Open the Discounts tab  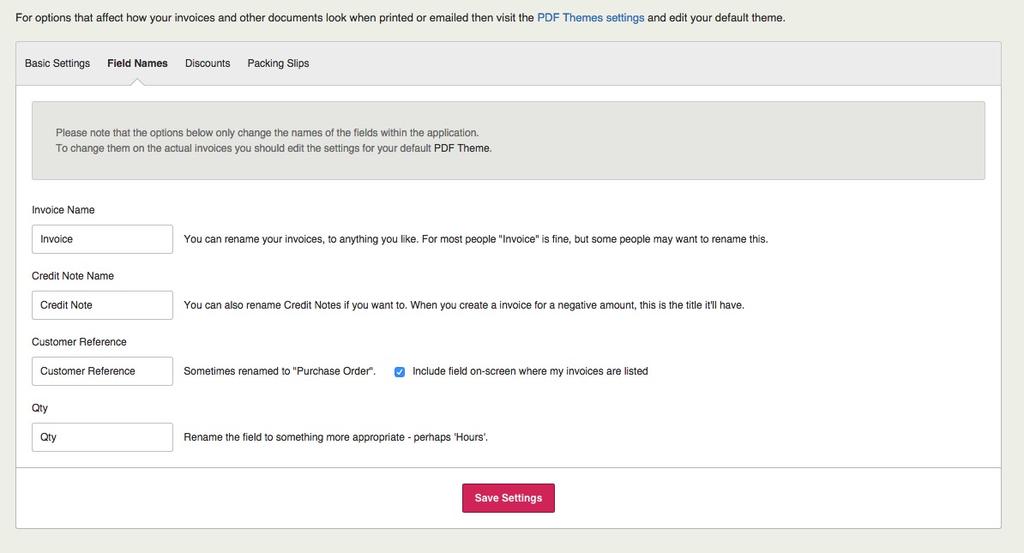pos(207,63)
